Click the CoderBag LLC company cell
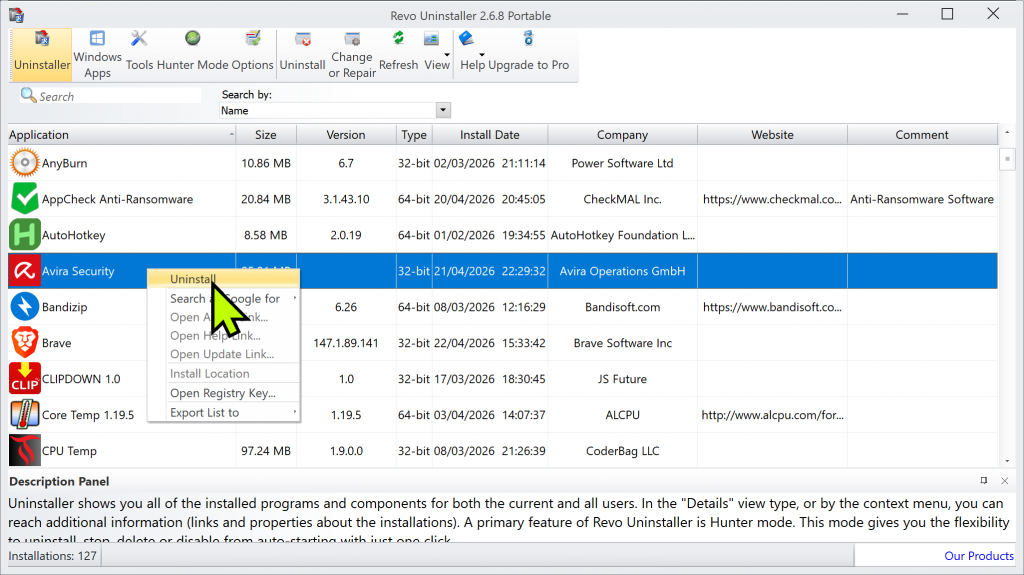1024x575 pixels. (622, 450)
